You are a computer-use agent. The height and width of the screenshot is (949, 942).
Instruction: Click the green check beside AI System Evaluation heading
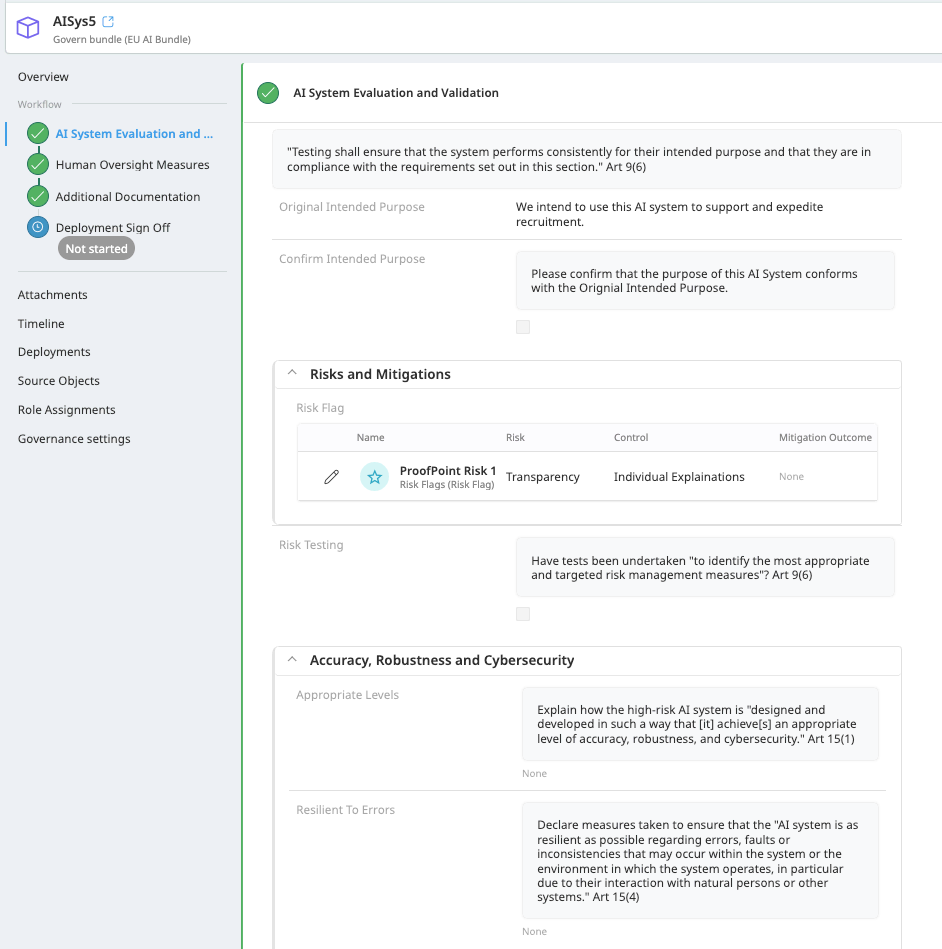[x=267, y=92]
